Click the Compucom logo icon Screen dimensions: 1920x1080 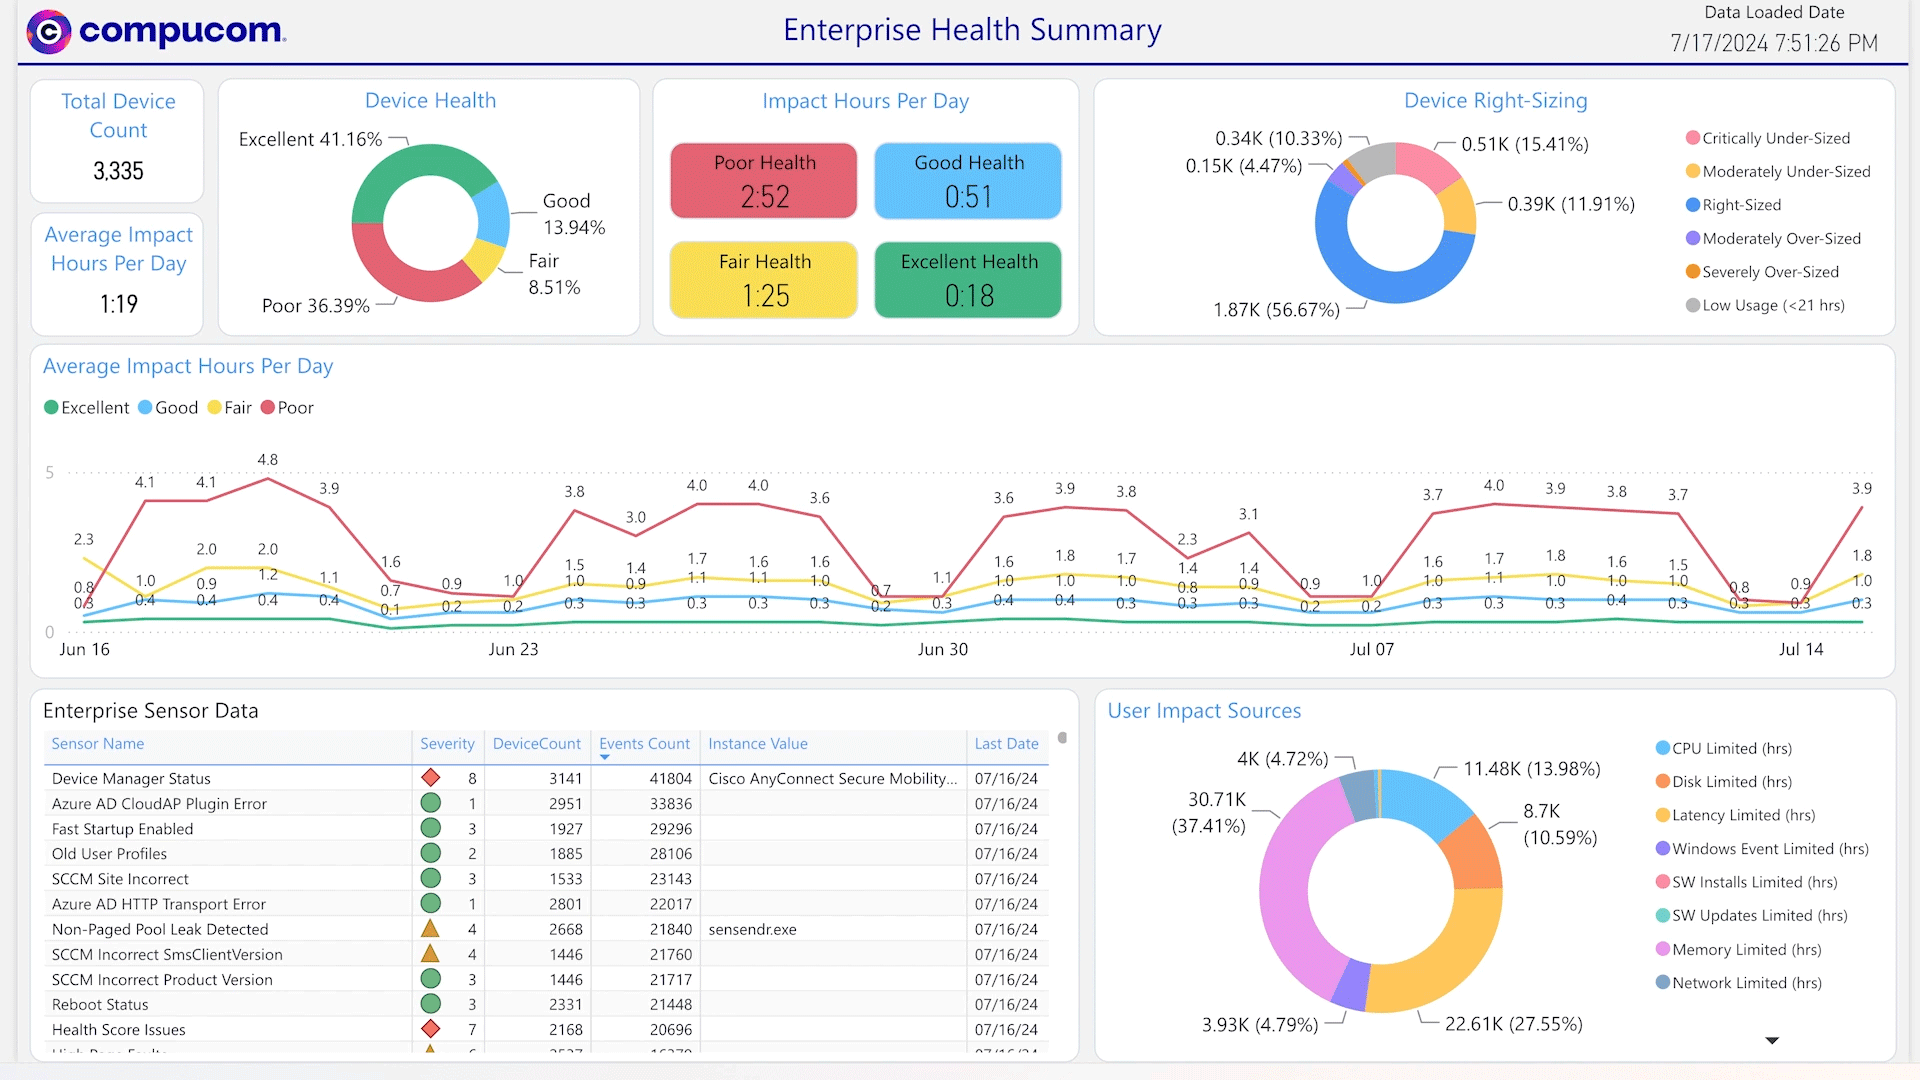click(x=49, y=32)
